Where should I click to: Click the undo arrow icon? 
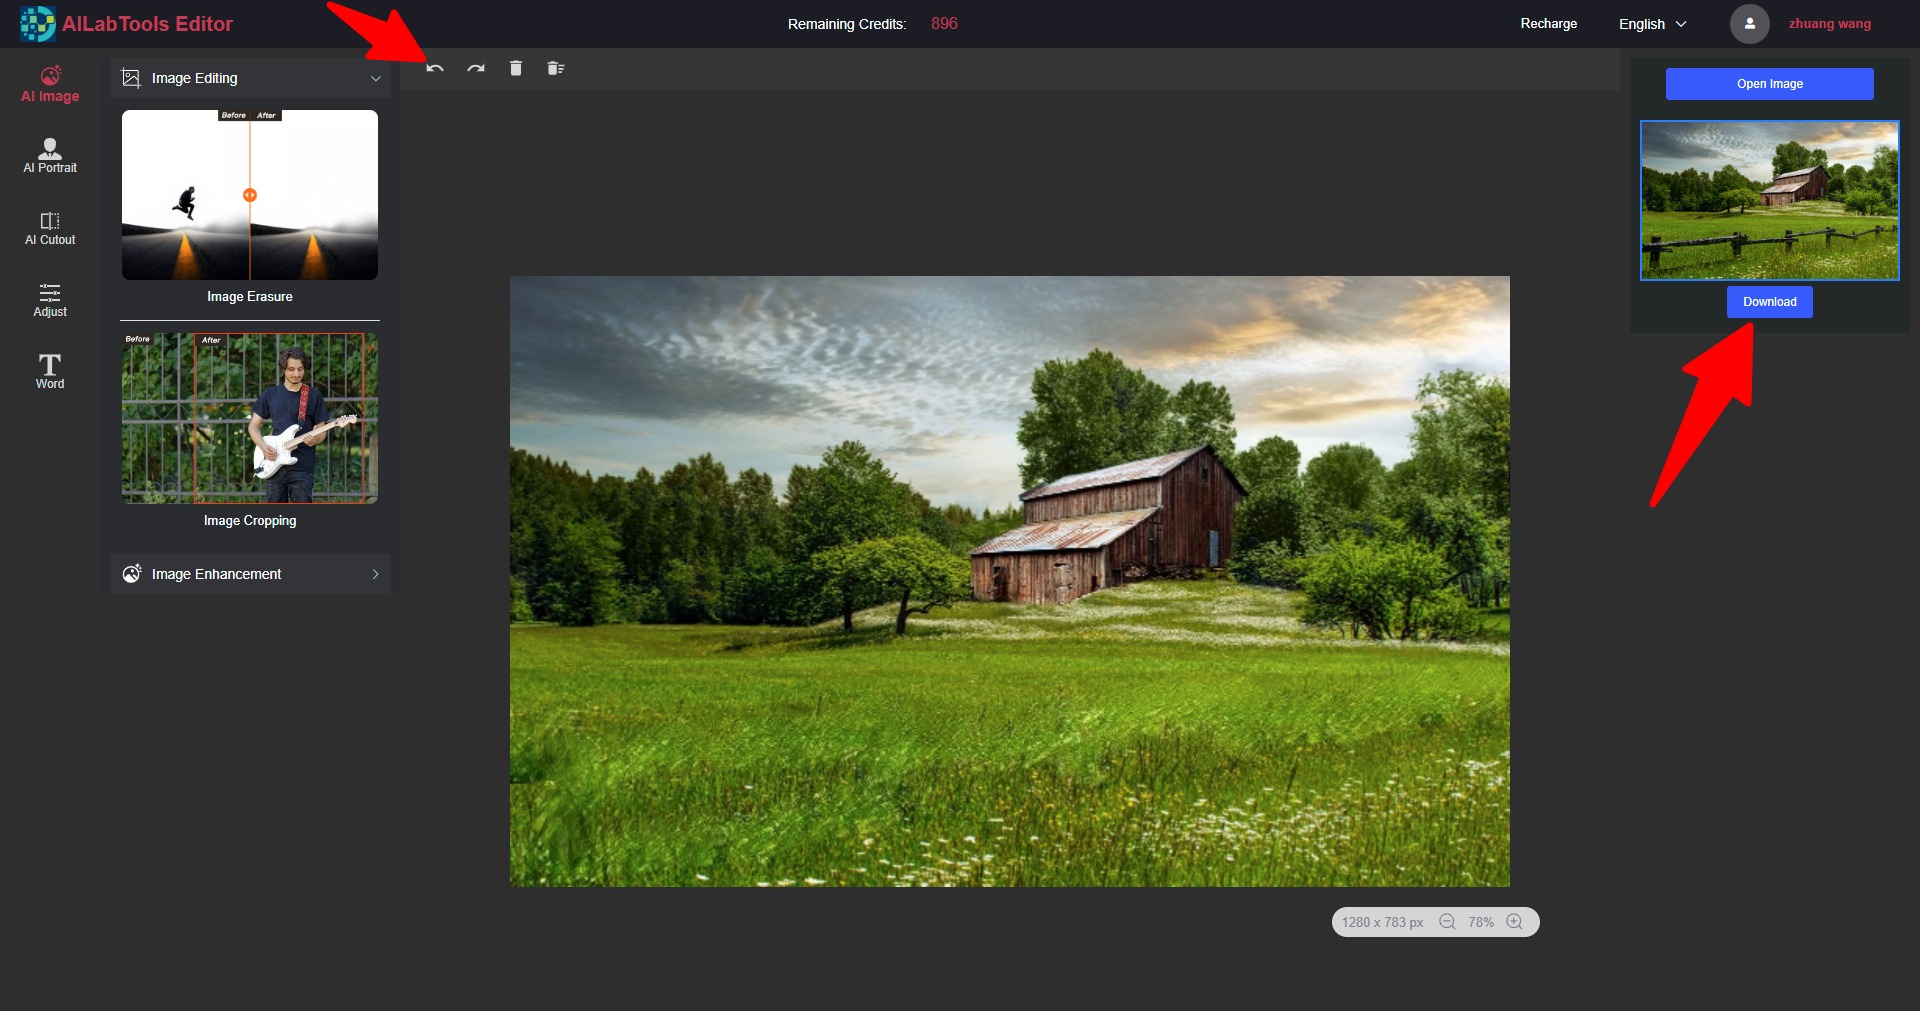pyautogui.click(x=435, y=68)
